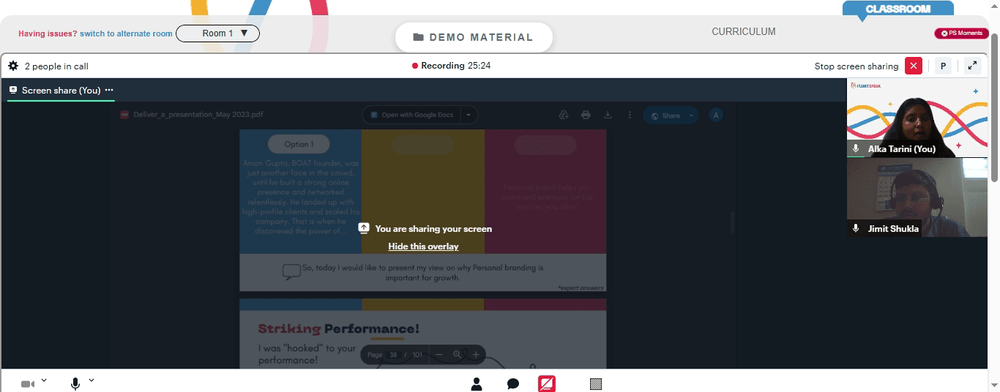
Task: Open the CURRICULUM tab
Action: pos(744,31)
